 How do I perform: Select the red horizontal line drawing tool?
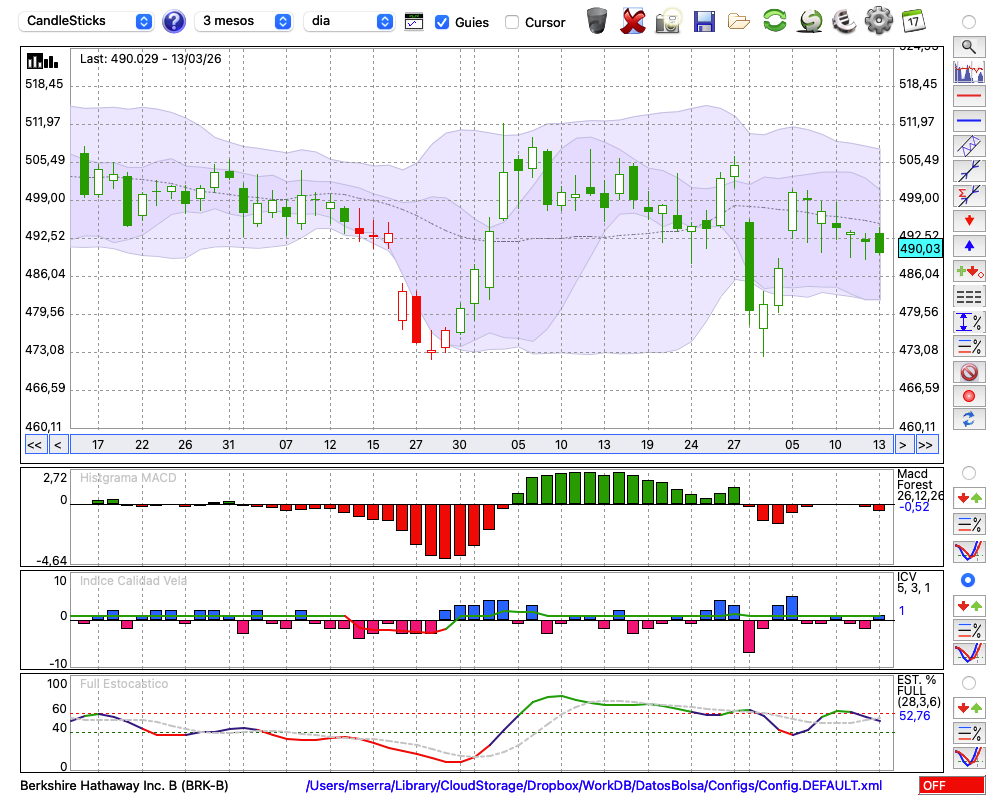(x=969, y=97)
